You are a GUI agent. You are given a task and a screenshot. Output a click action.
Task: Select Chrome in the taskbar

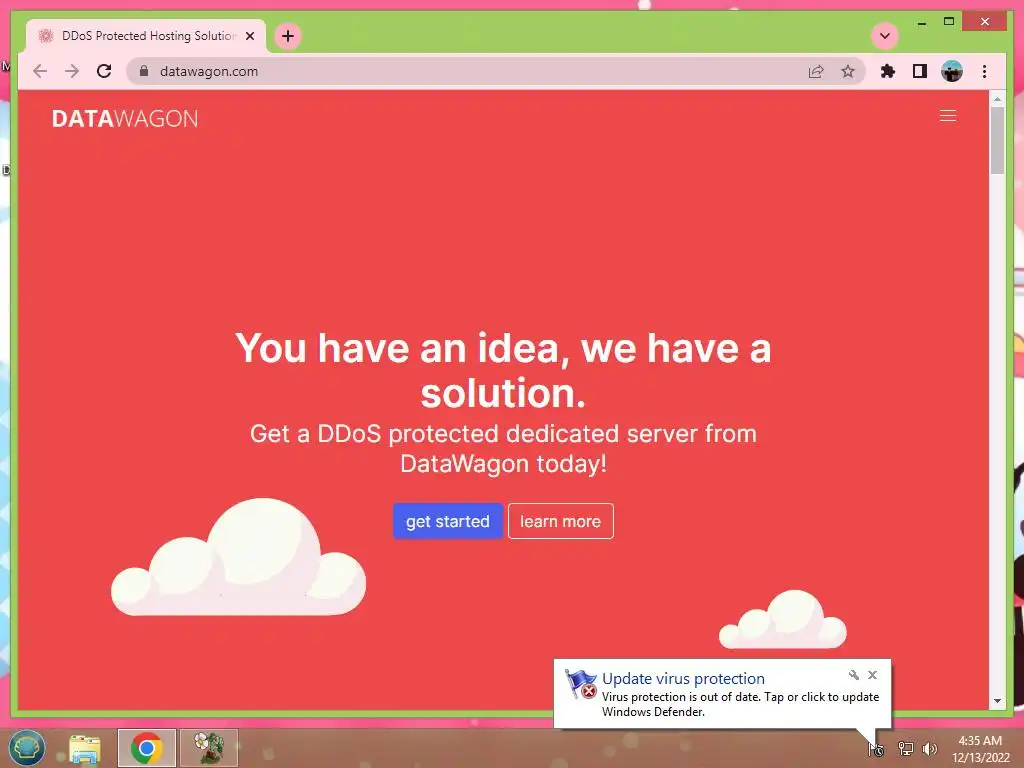tap(146, 748)
